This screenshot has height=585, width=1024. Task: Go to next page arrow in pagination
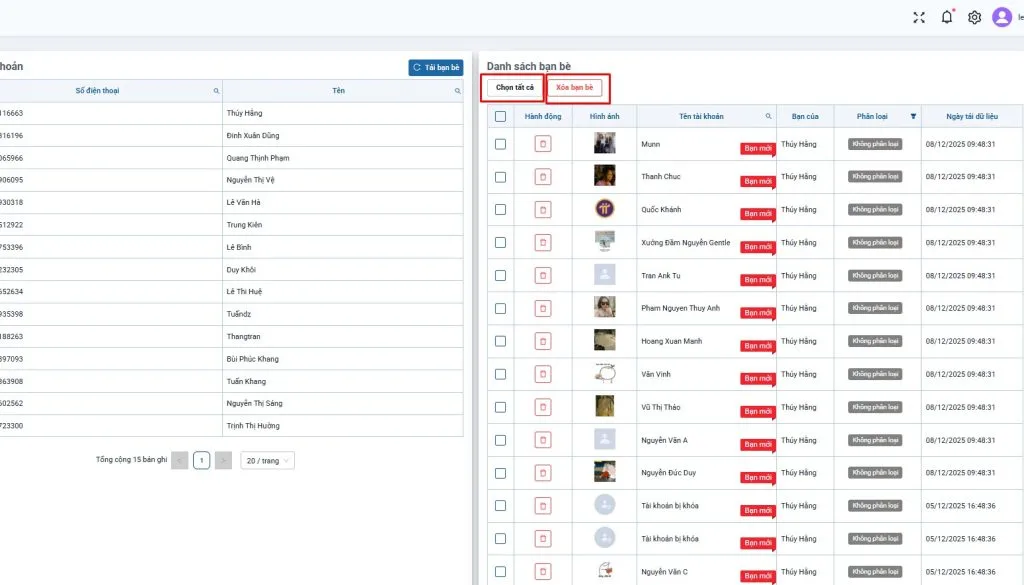tap(224, 460)
